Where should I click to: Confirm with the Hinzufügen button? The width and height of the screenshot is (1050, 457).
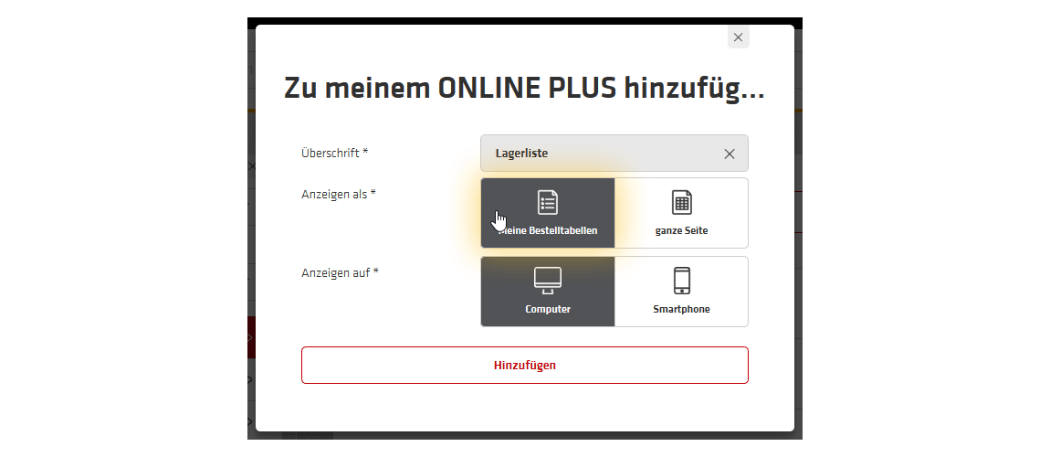pyautogui.click(x=525, y=365)
